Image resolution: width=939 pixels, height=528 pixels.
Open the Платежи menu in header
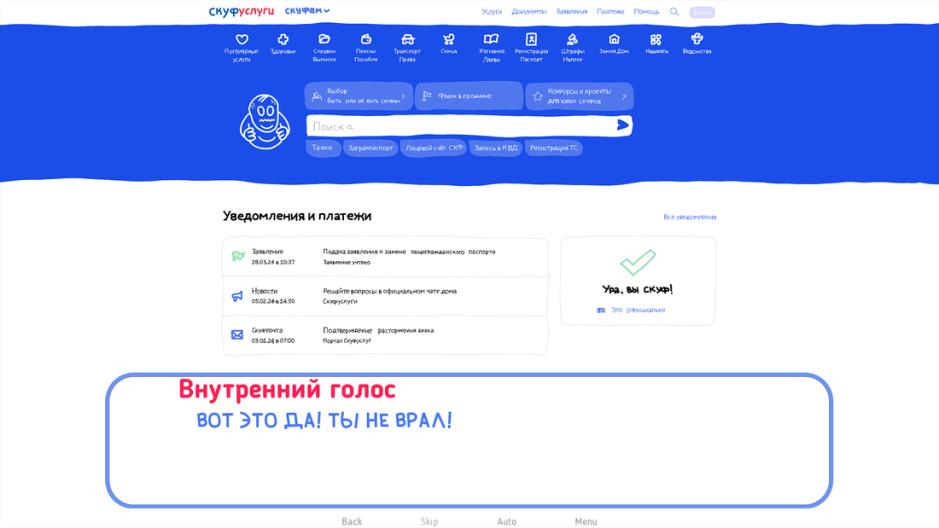(610, 11)
